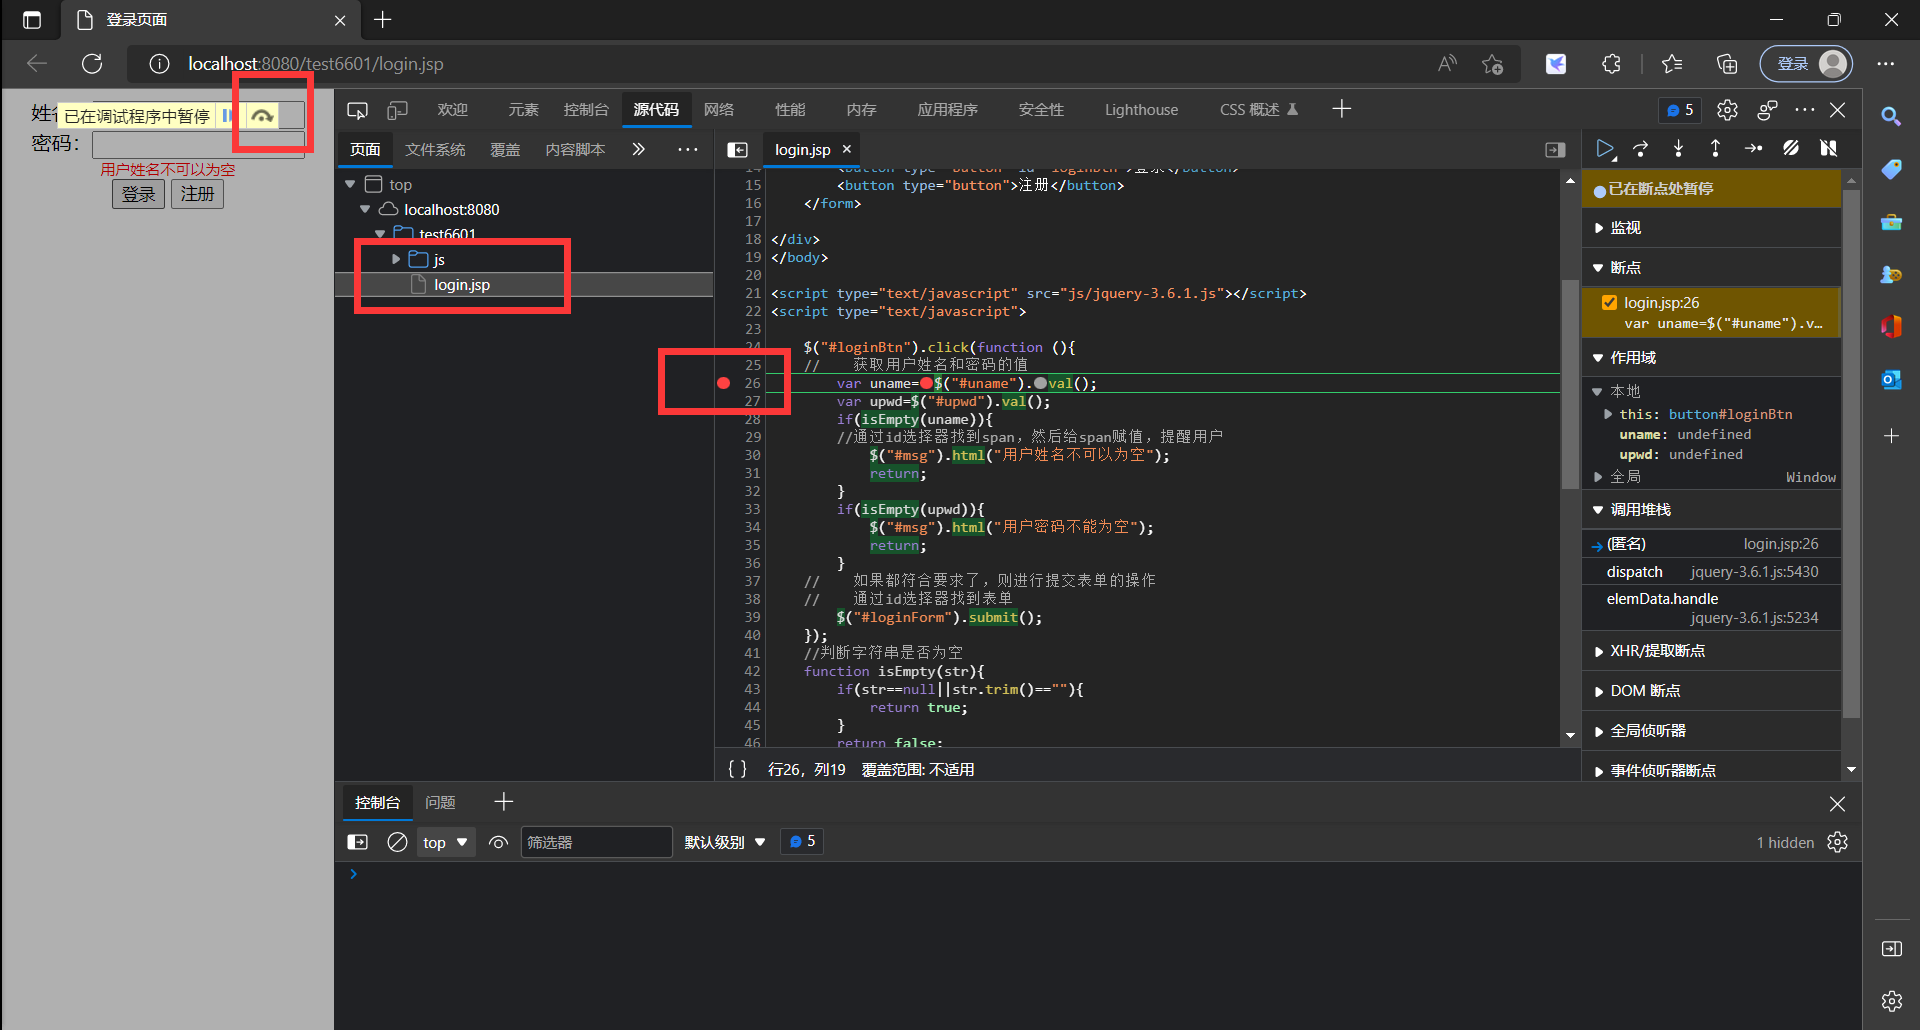Click the step over next function icon
This screenshot has height=1030, width=1920.
(1641, 149)
